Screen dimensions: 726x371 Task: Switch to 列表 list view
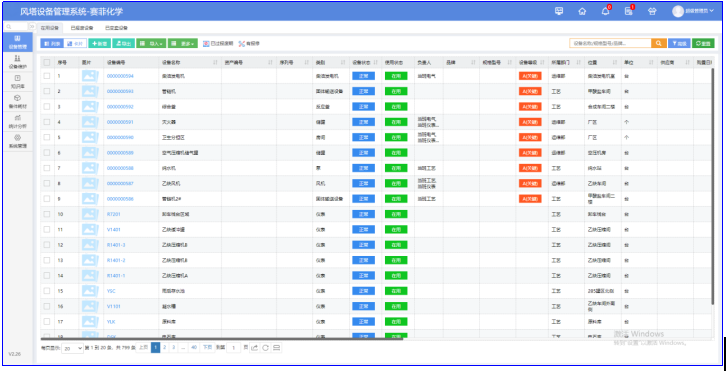click(x=52, y=43)
